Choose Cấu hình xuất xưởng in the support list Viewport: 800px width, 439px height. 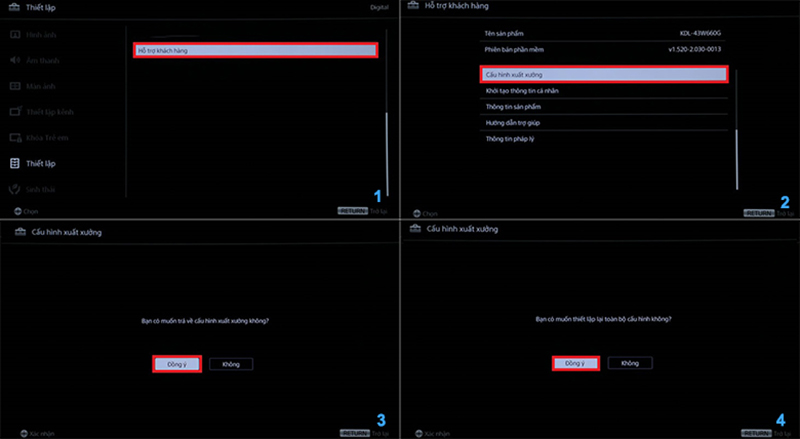[x=603, y=75]
